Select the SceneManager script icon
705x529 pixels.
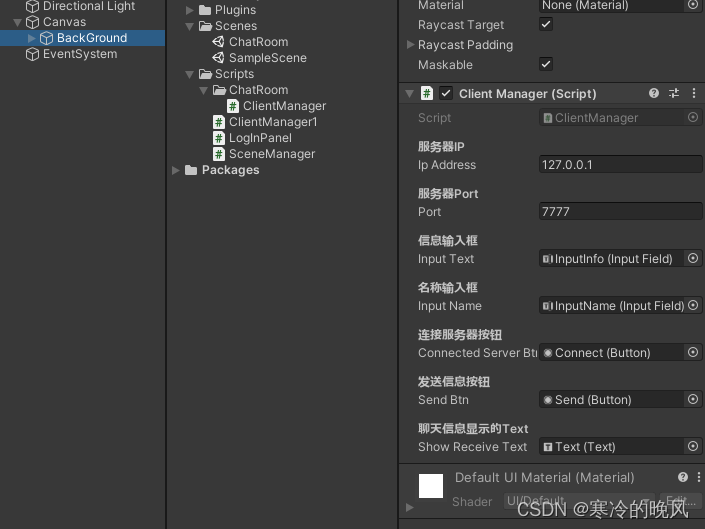coord(219,154)
